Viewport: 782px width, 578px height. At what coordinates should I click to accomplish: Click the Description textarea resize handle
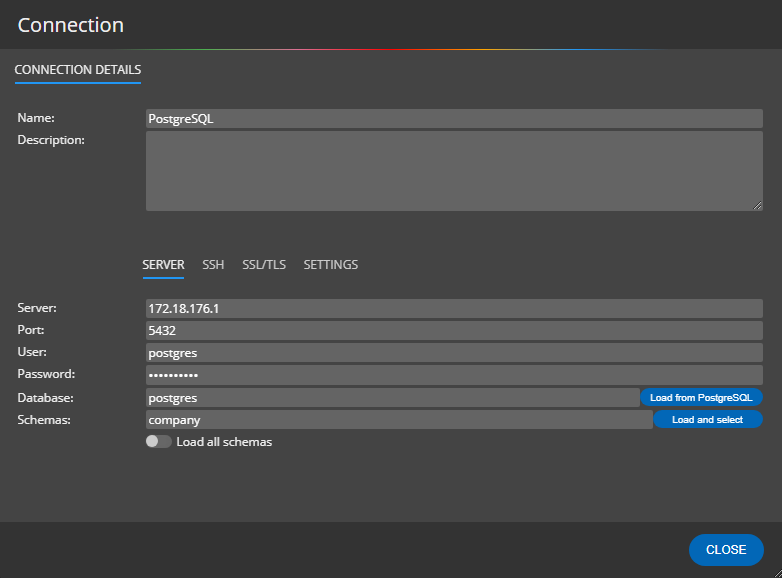(x=757, y=205)
